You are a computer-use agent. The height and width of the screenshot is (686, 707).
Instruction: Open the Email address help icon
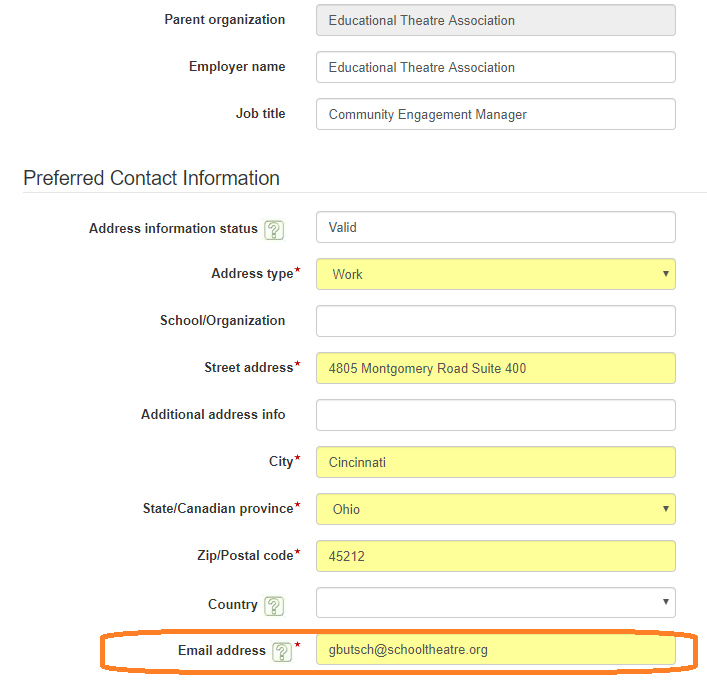pos(282,652)
